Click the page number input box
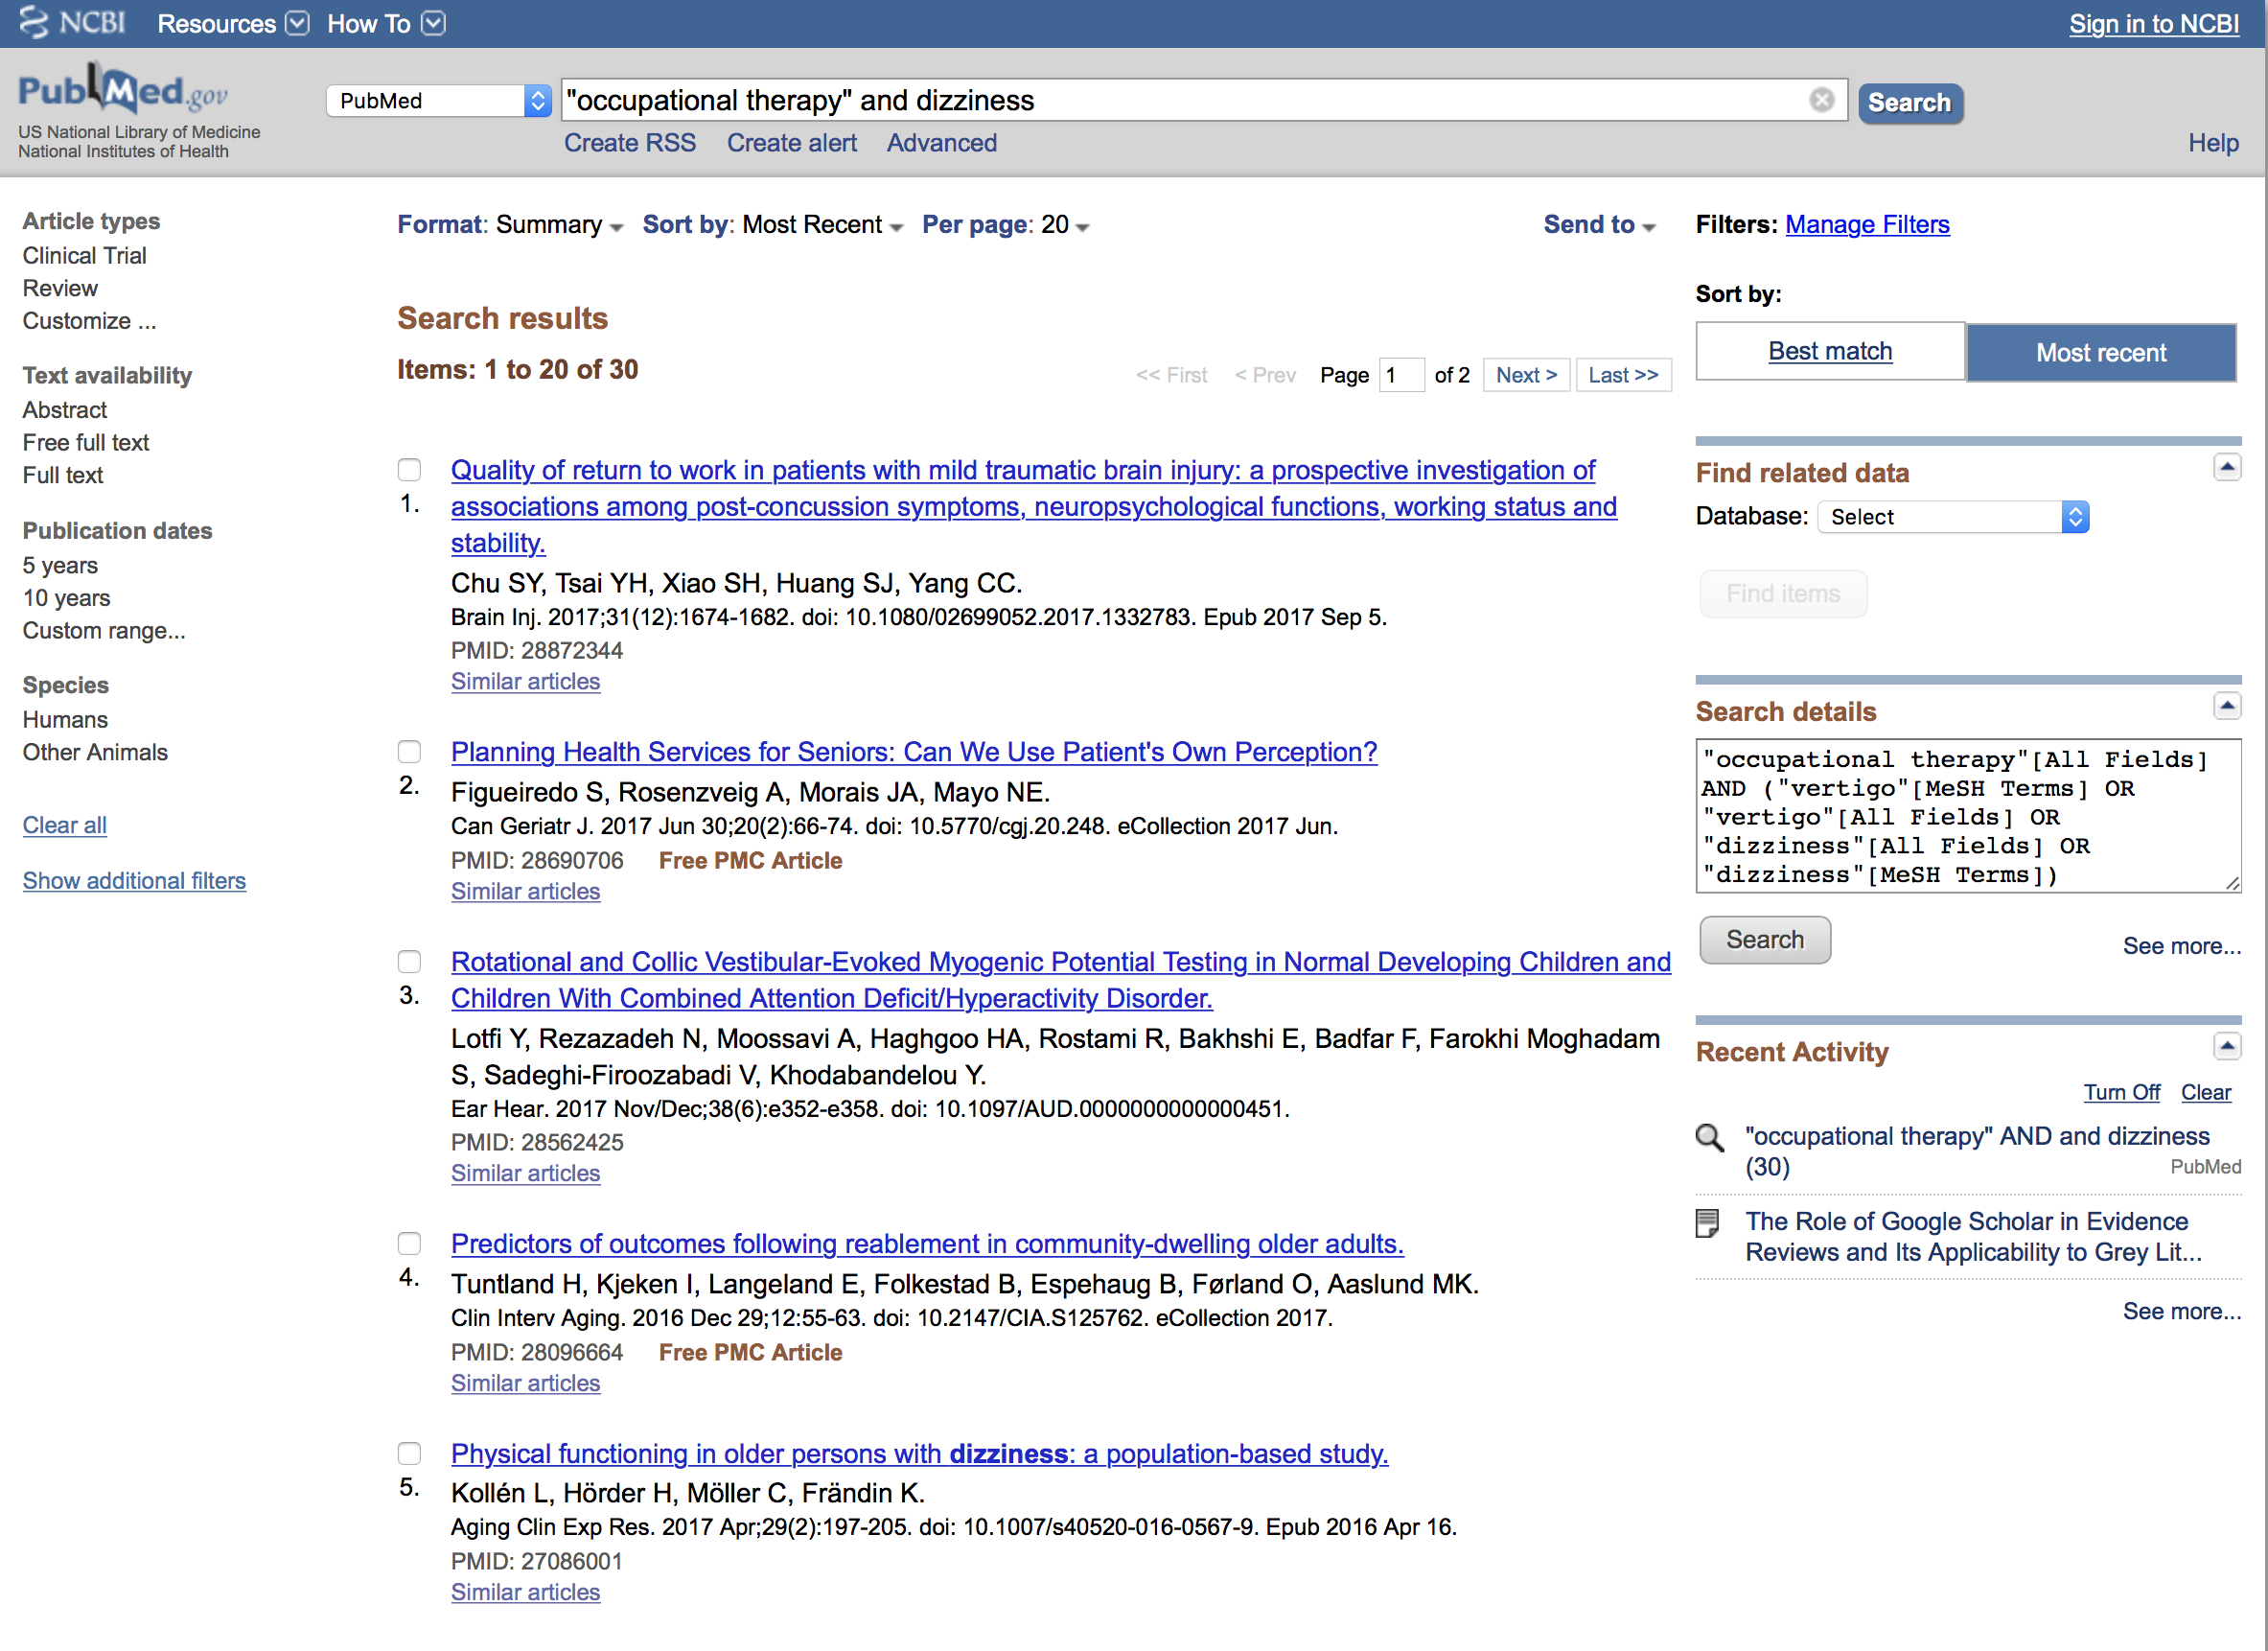 tap(1401, 376)
